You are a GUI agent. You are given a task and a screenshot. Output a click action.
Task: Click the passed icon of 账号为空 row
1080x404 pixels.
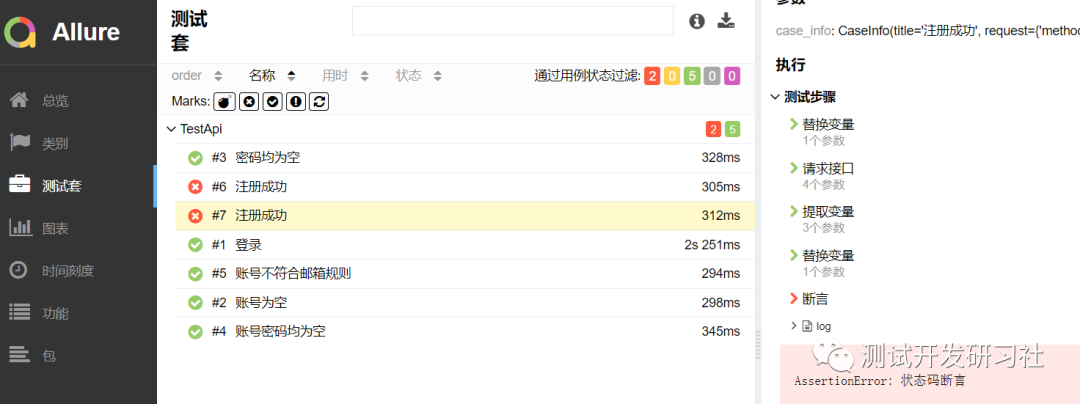pyautogui.click(x=195, y=303)
